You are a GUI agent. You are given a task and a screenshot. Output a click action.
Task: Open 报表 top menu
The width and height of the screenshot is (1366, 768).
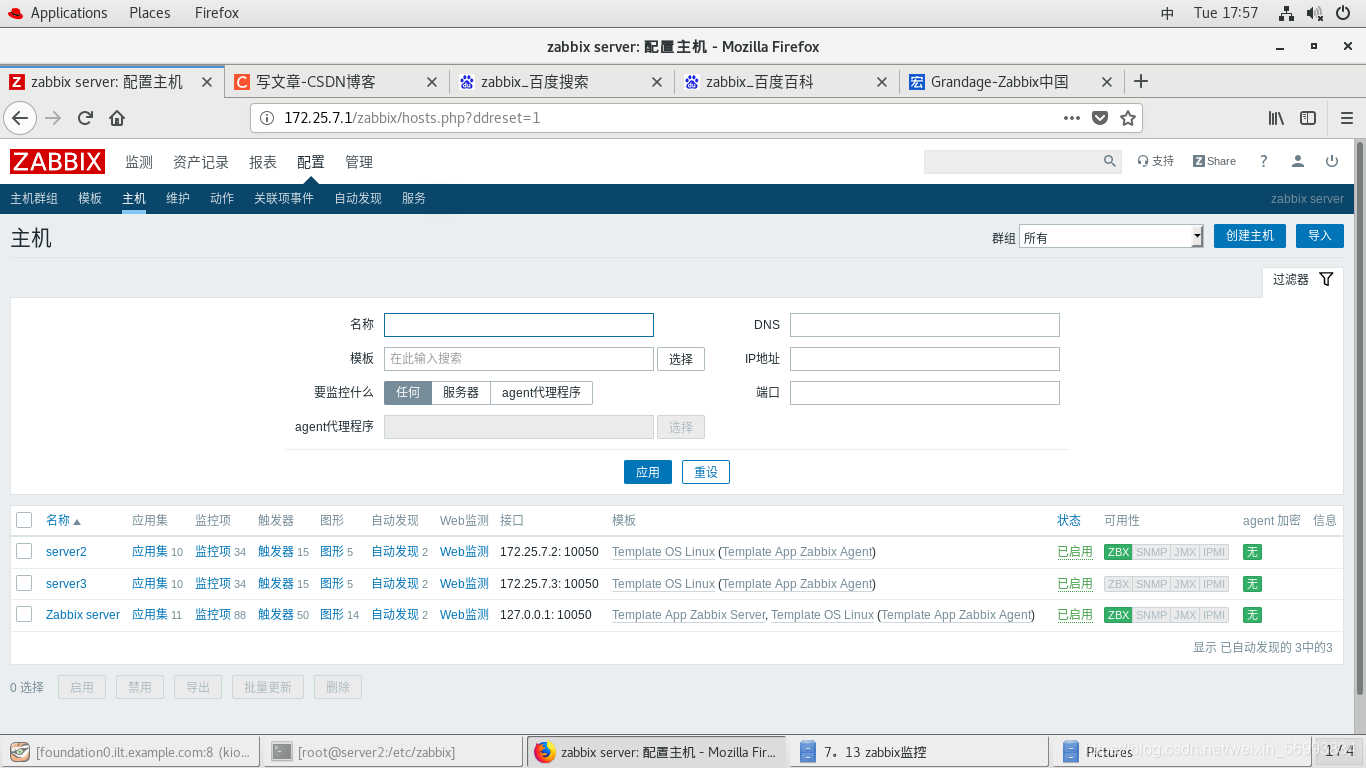coord(263,162)
